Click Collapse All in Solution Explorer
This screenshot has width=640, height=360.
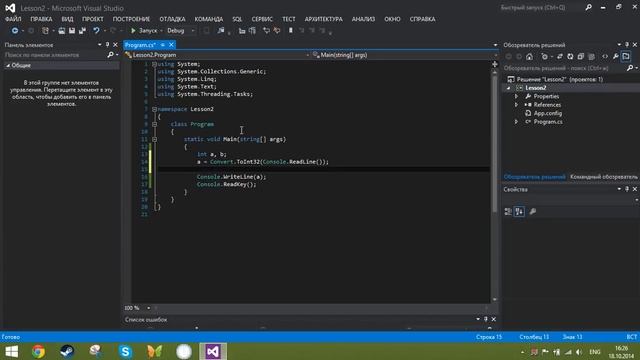click(x=581, y=57)
